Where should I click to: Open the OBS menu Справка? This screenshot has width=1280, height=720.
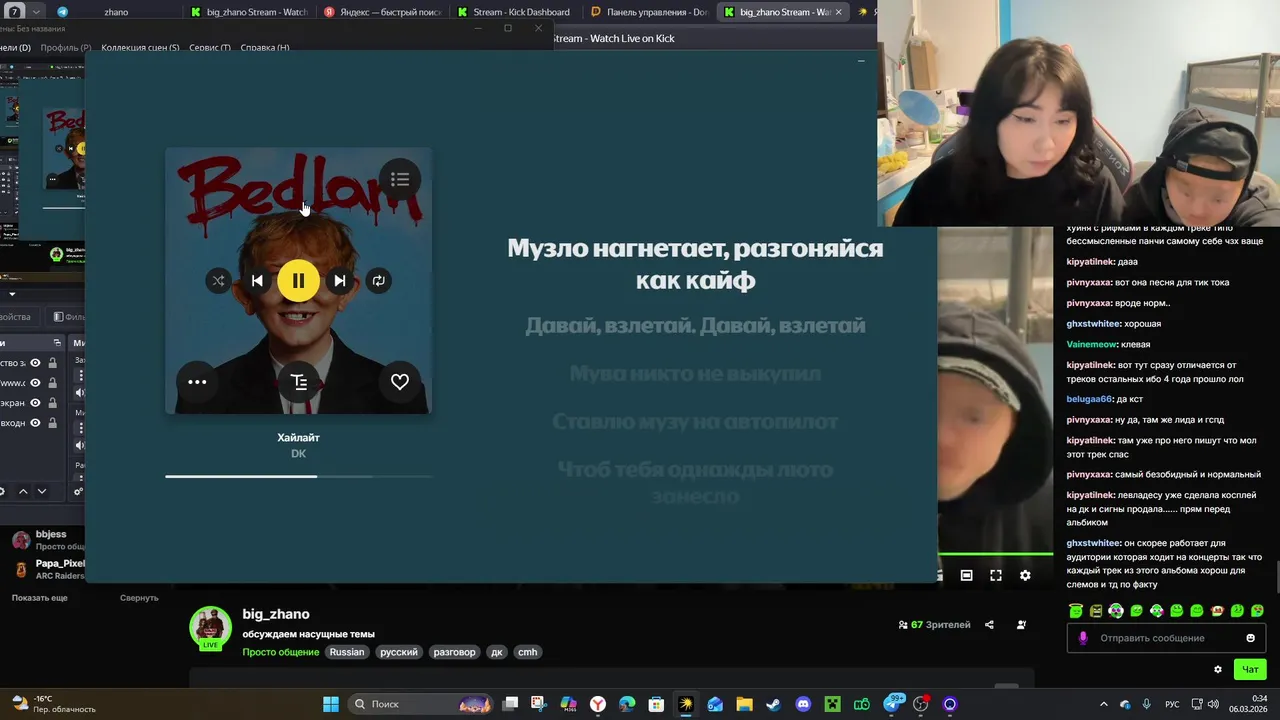265,47
